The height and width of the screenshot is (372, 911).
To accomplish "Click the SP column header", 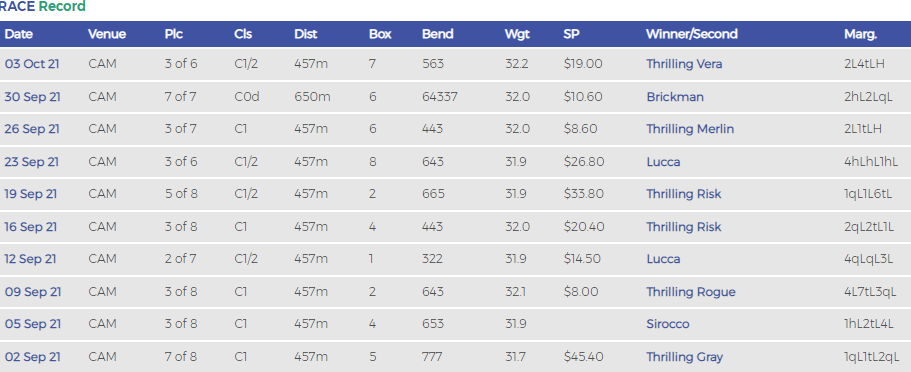I will [x=571, y=34].
